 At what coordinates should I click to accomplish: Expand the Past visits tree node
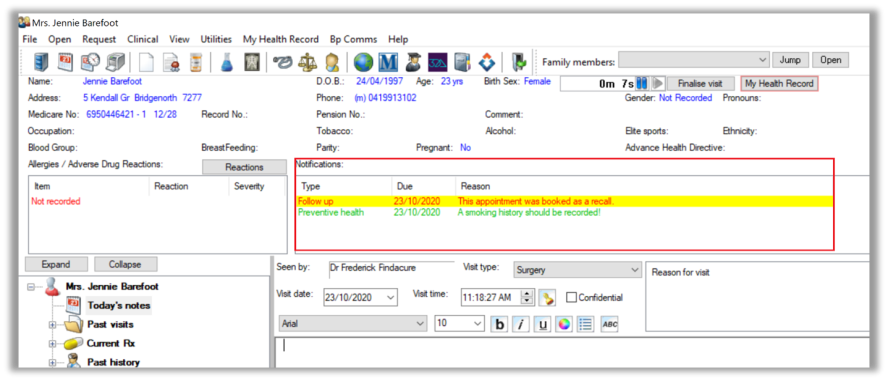click(53, 326)
